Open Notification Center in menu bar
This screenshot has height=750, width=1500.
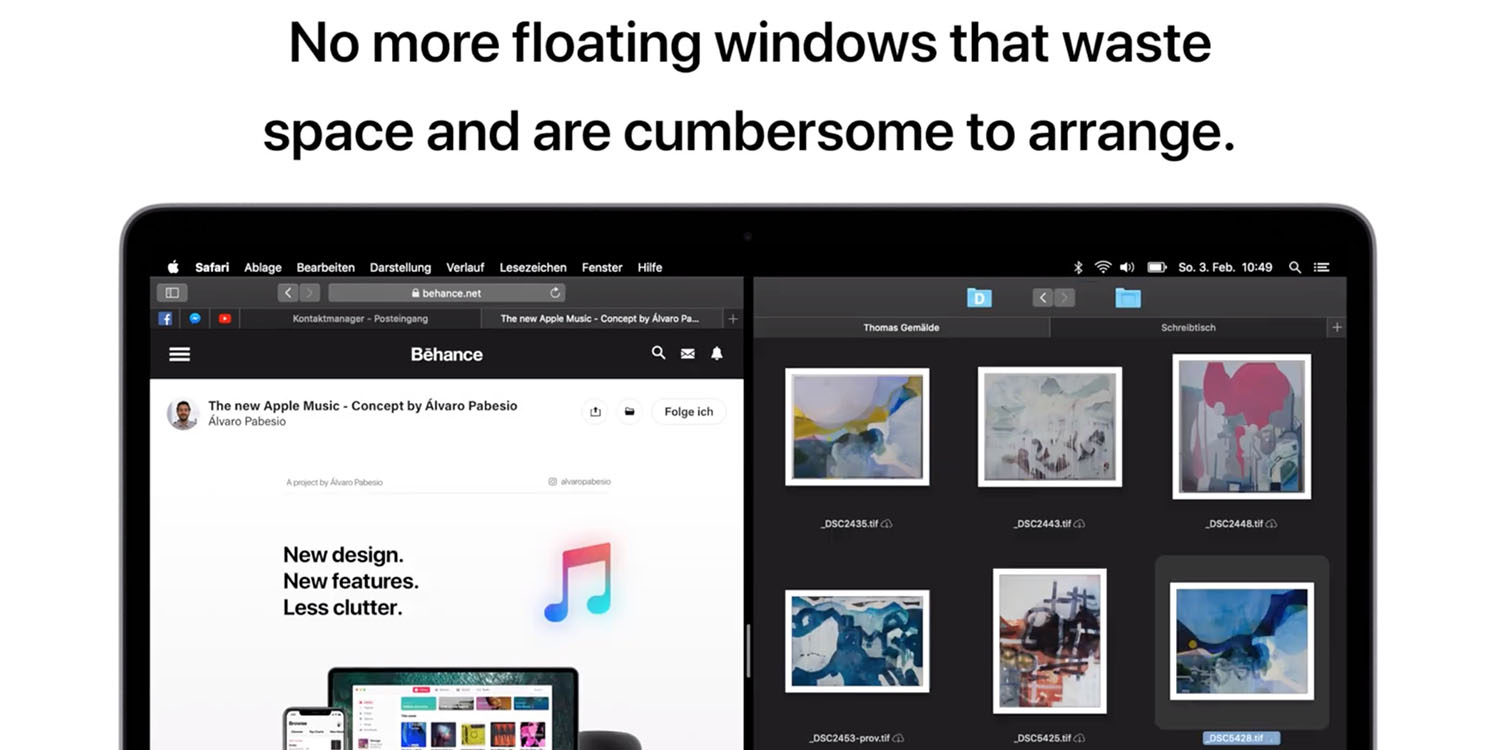coord(1322,268)
